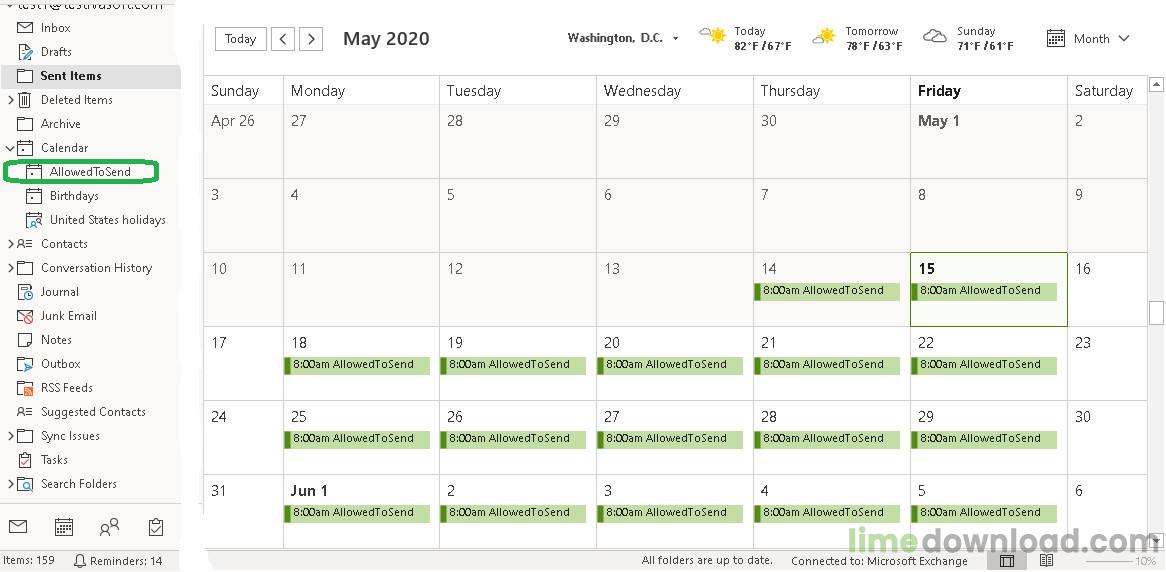Screen dimensions: 1166x572
Task: Click the calendar vertical scrollbar thumb
Action: 1156,313
